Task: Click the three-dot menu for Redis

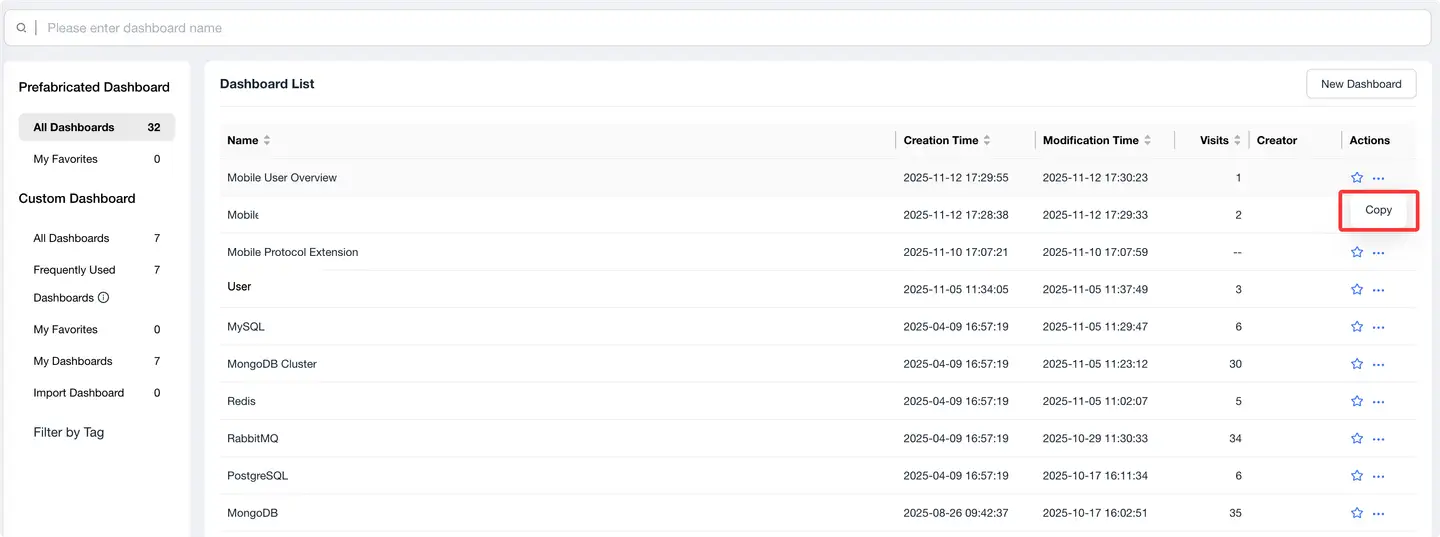Action: pyautogui.click(x=1379, y=402)
